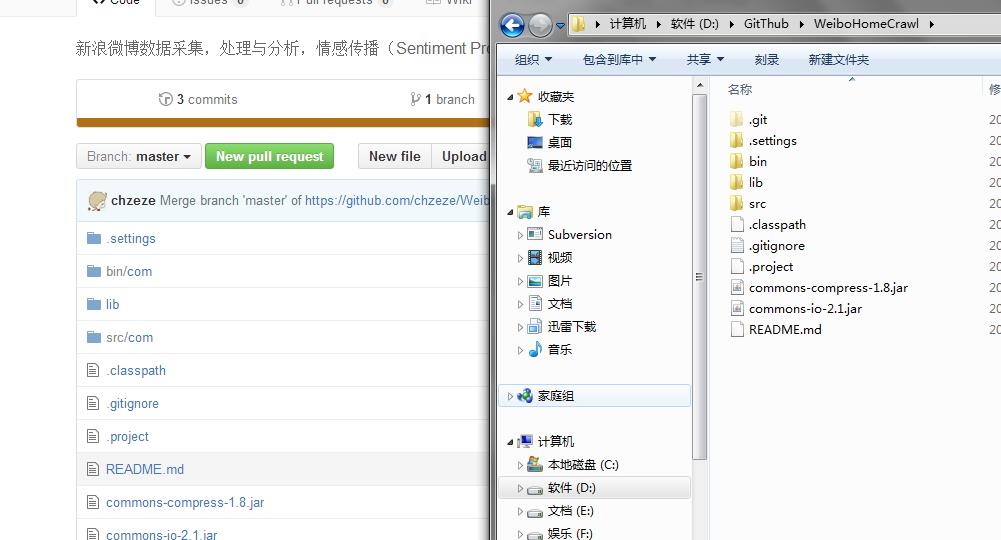The width and height of the screenshot is (1001, 540).
Task: Click 新建文件夹 in the Explorer toolbar
Action: [x=839, y=59]
